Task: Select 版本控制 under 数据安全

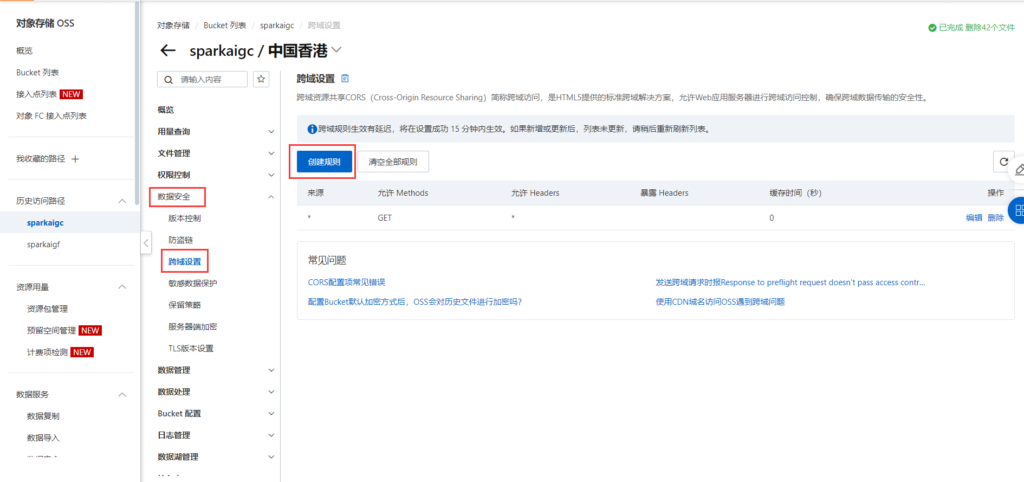Action: point(184,218)
